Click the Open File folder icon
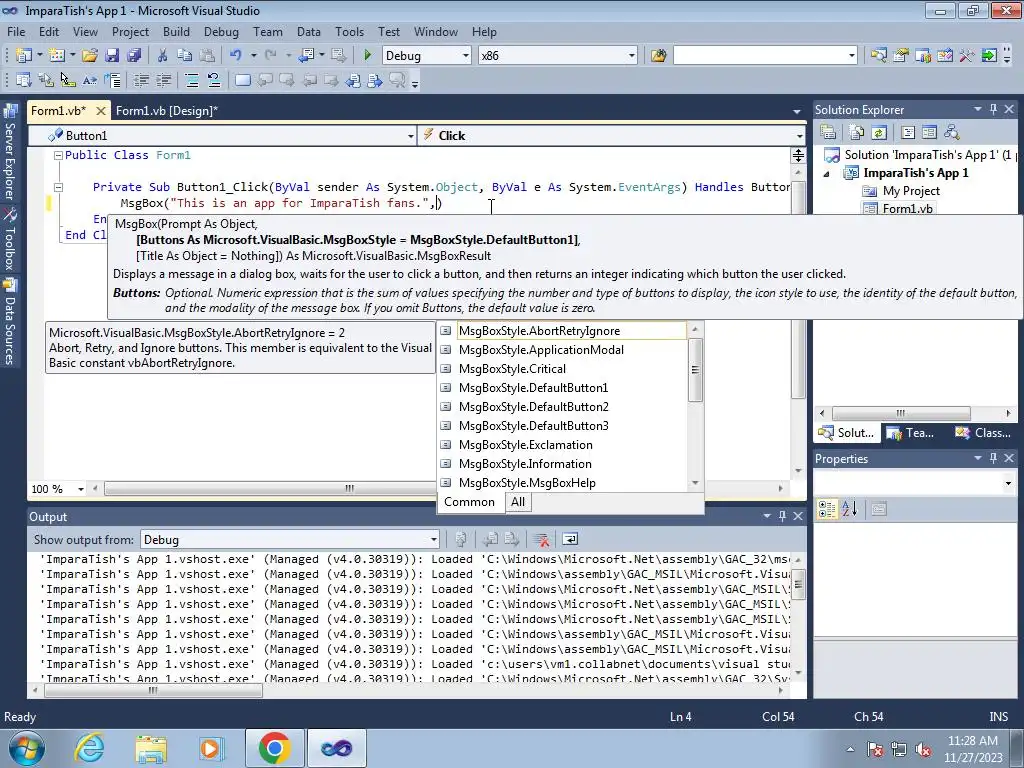 point(90,56)
